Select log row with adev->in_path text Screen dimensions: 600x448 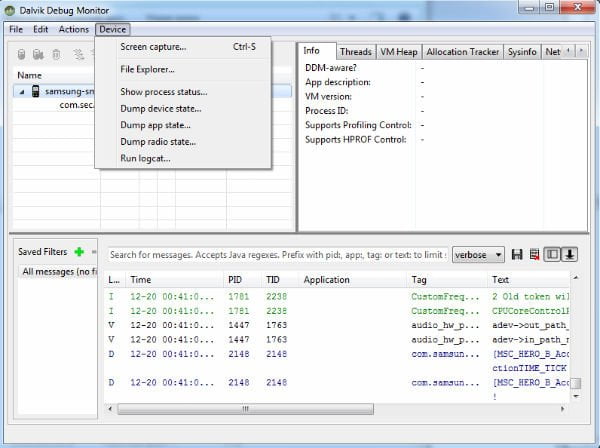click(x=337, y=340)
